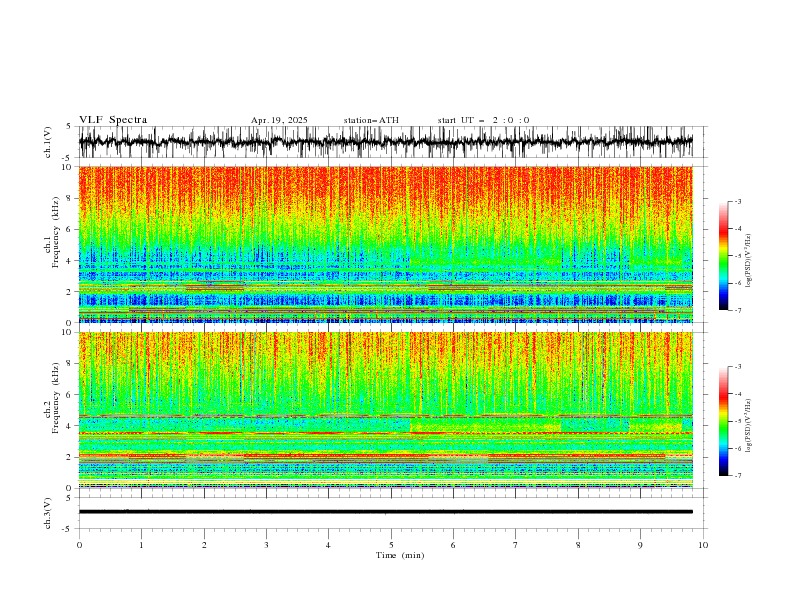792x612 pixels.
Task: Click the "-5" tick on upper color bar
Action: pyautogui.click(x=738, y=256)
